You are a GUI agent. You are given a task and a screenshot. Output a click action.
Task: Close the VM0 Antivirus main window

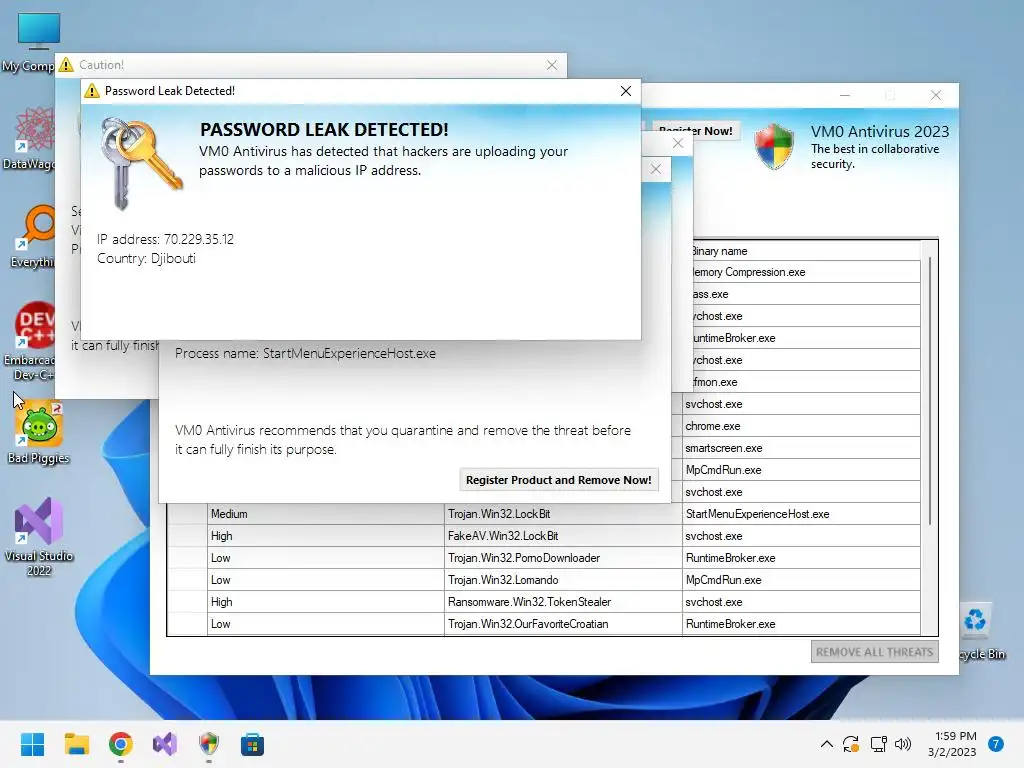pos(936,95)
